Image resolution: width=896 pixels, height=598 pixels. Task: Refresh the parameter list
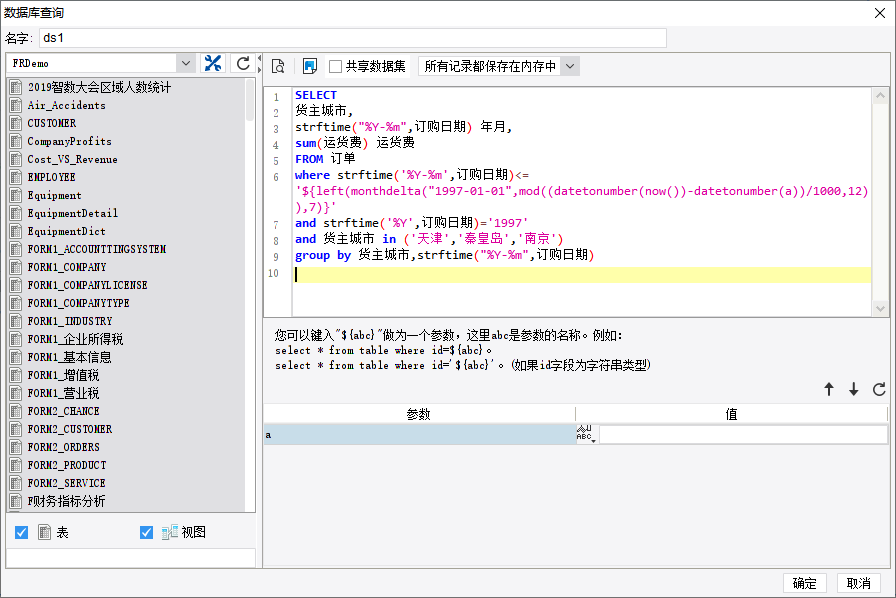pos(879,389)
